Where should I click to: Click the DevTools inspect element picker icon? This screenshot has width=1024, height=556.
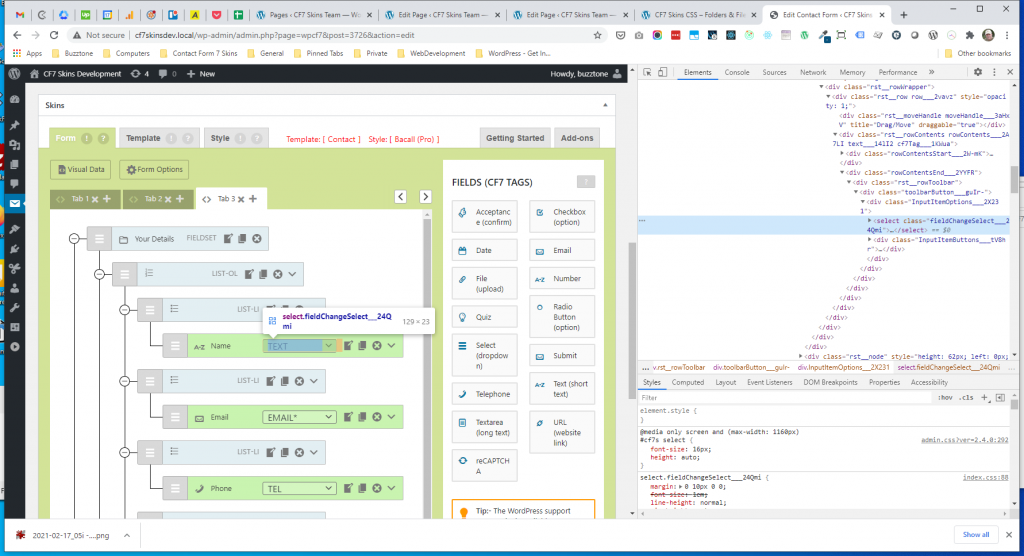click(x=647, y=73)
